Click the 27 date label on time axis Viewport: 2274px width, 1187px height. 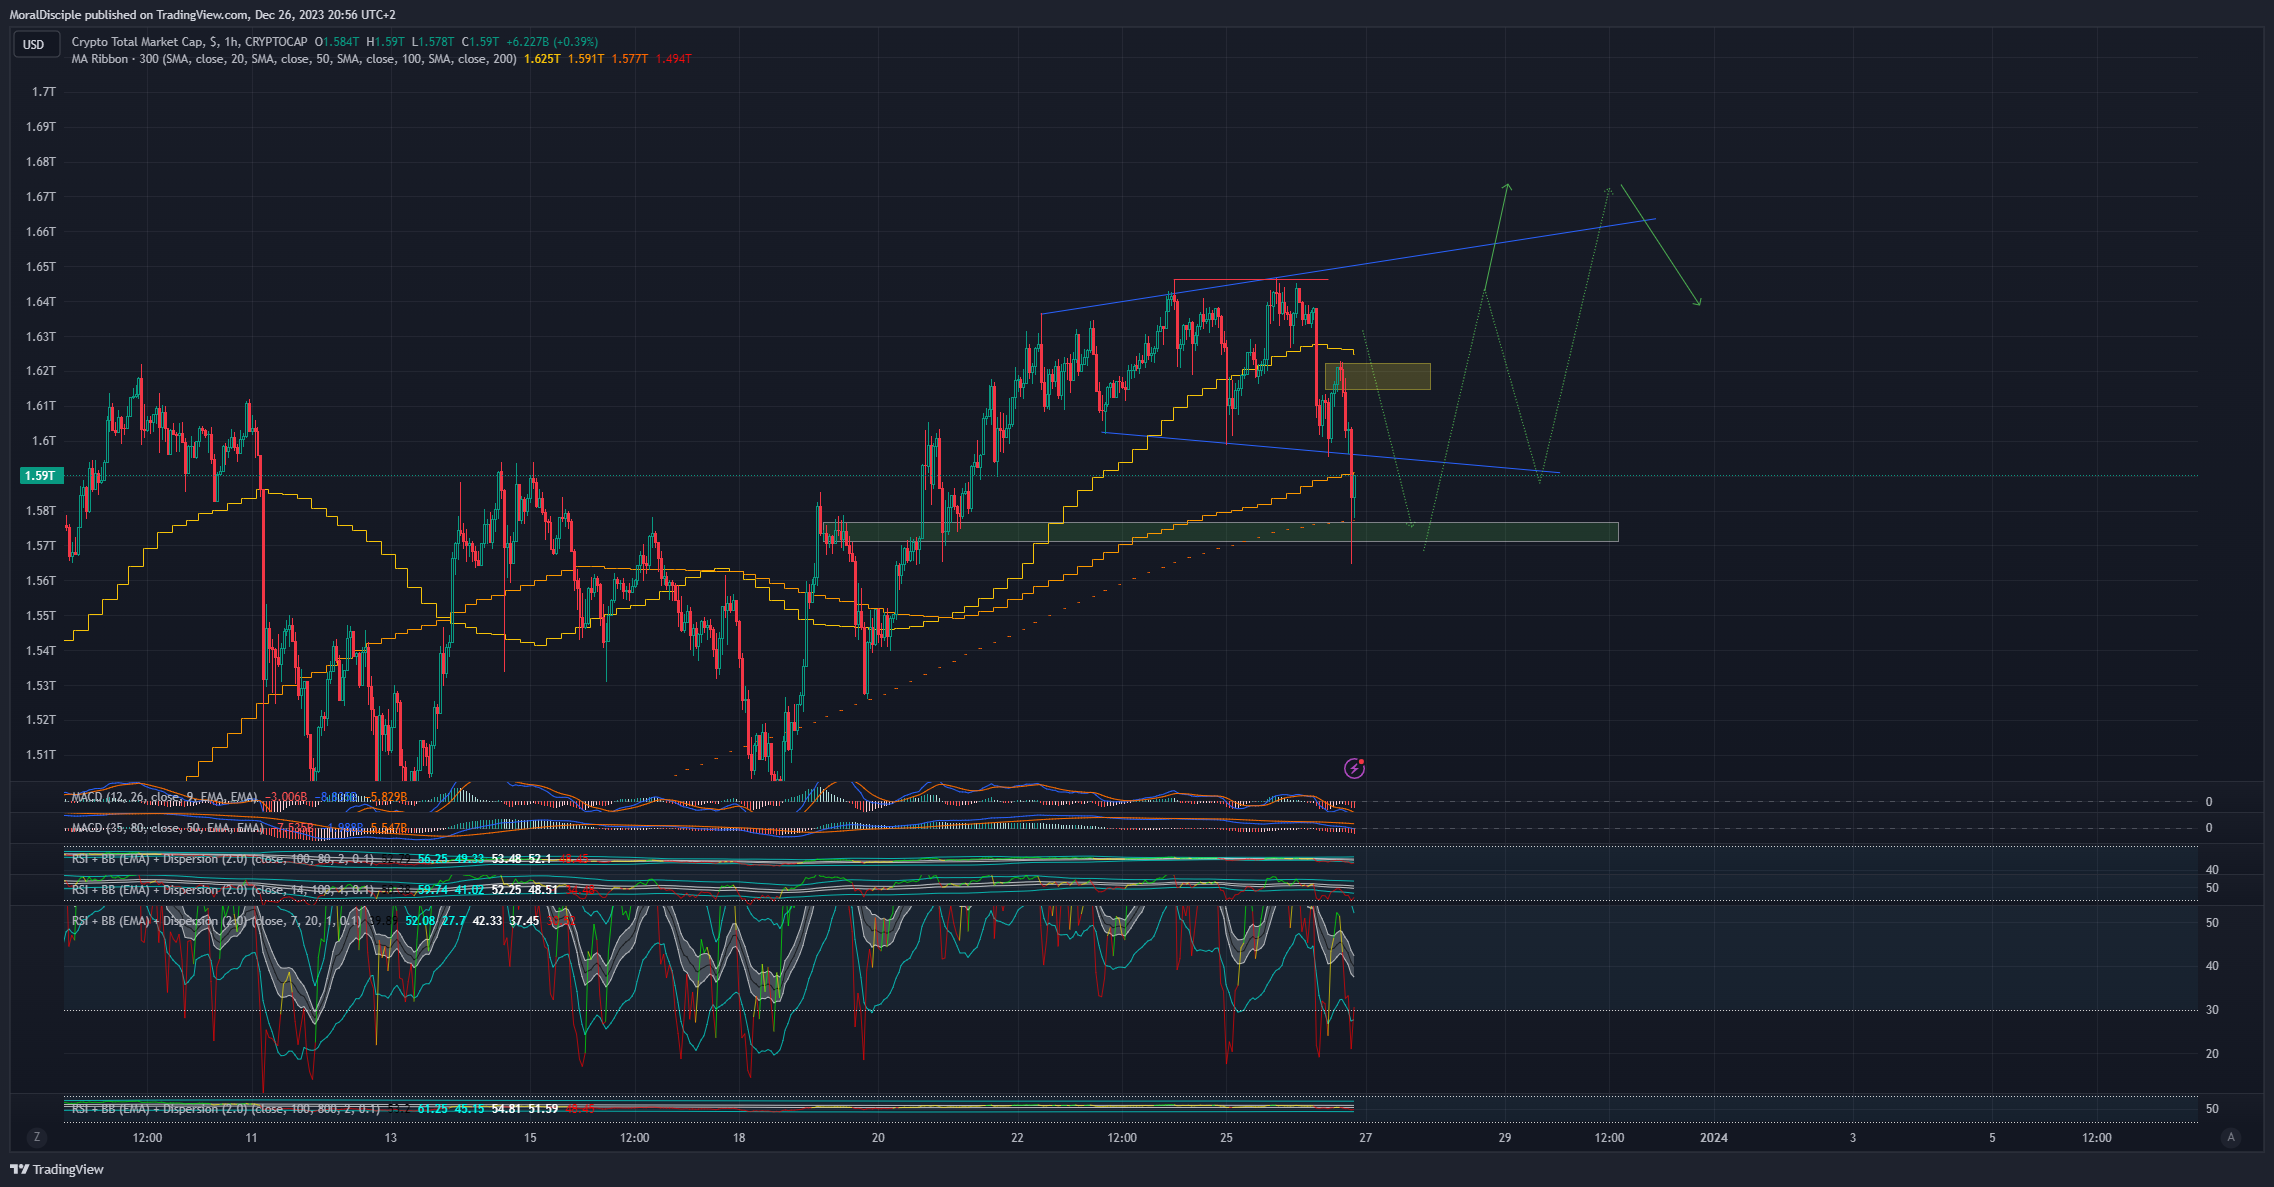pyautogui.click(x=1365, y=1138)
